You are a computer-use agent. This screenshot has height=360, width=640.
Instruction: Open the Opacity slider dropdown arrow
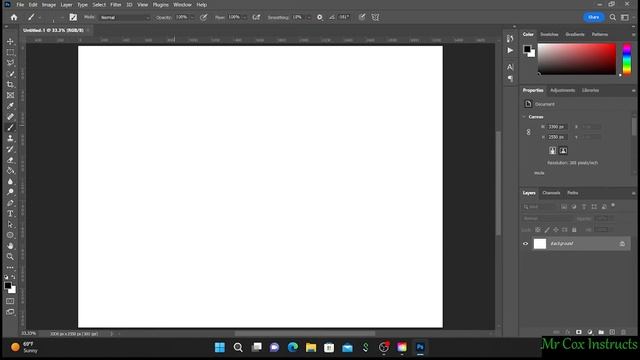(192, 18)
